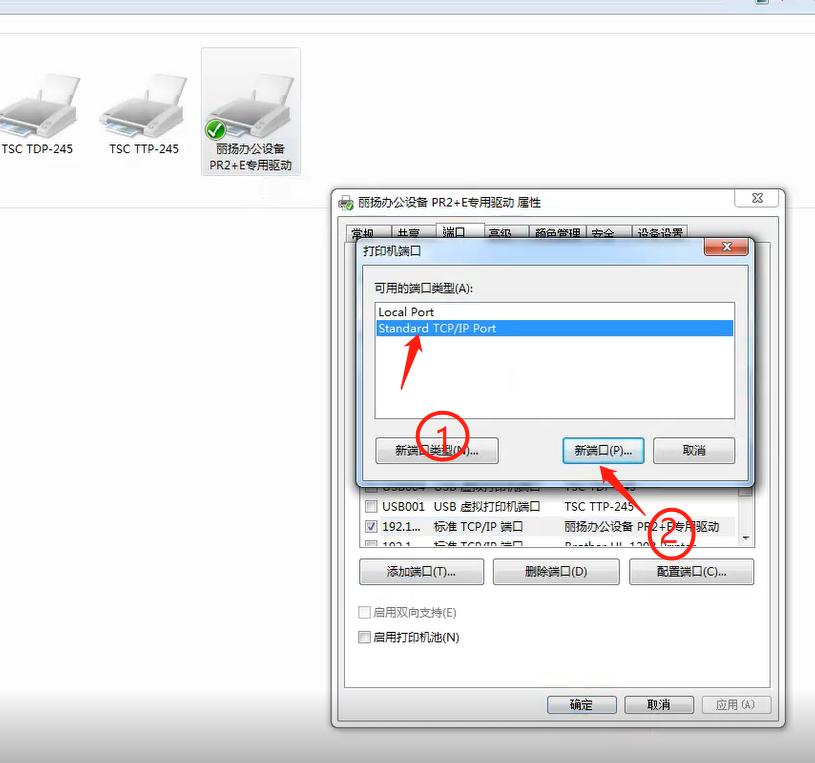Select the TSC TDP-245 printer icon
The width and height of the screenshot is (815, 763).
click(37, 114)
